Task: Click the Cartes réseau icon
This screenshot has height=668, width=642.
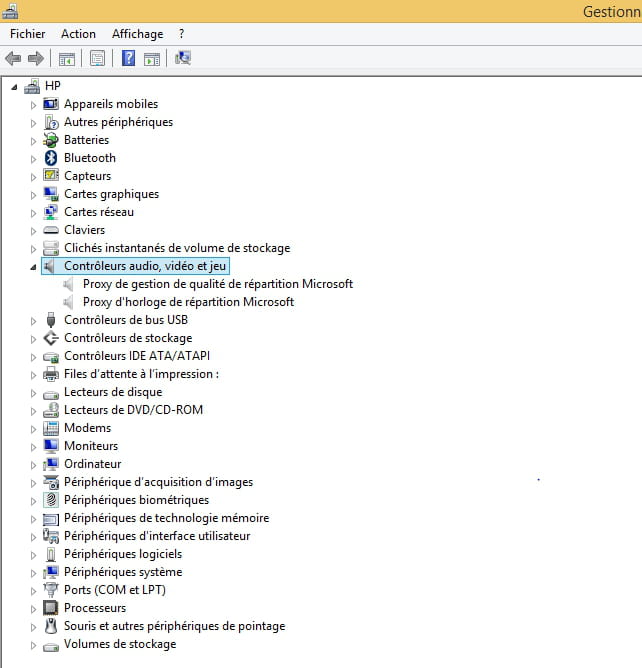Action: (51, 212)
